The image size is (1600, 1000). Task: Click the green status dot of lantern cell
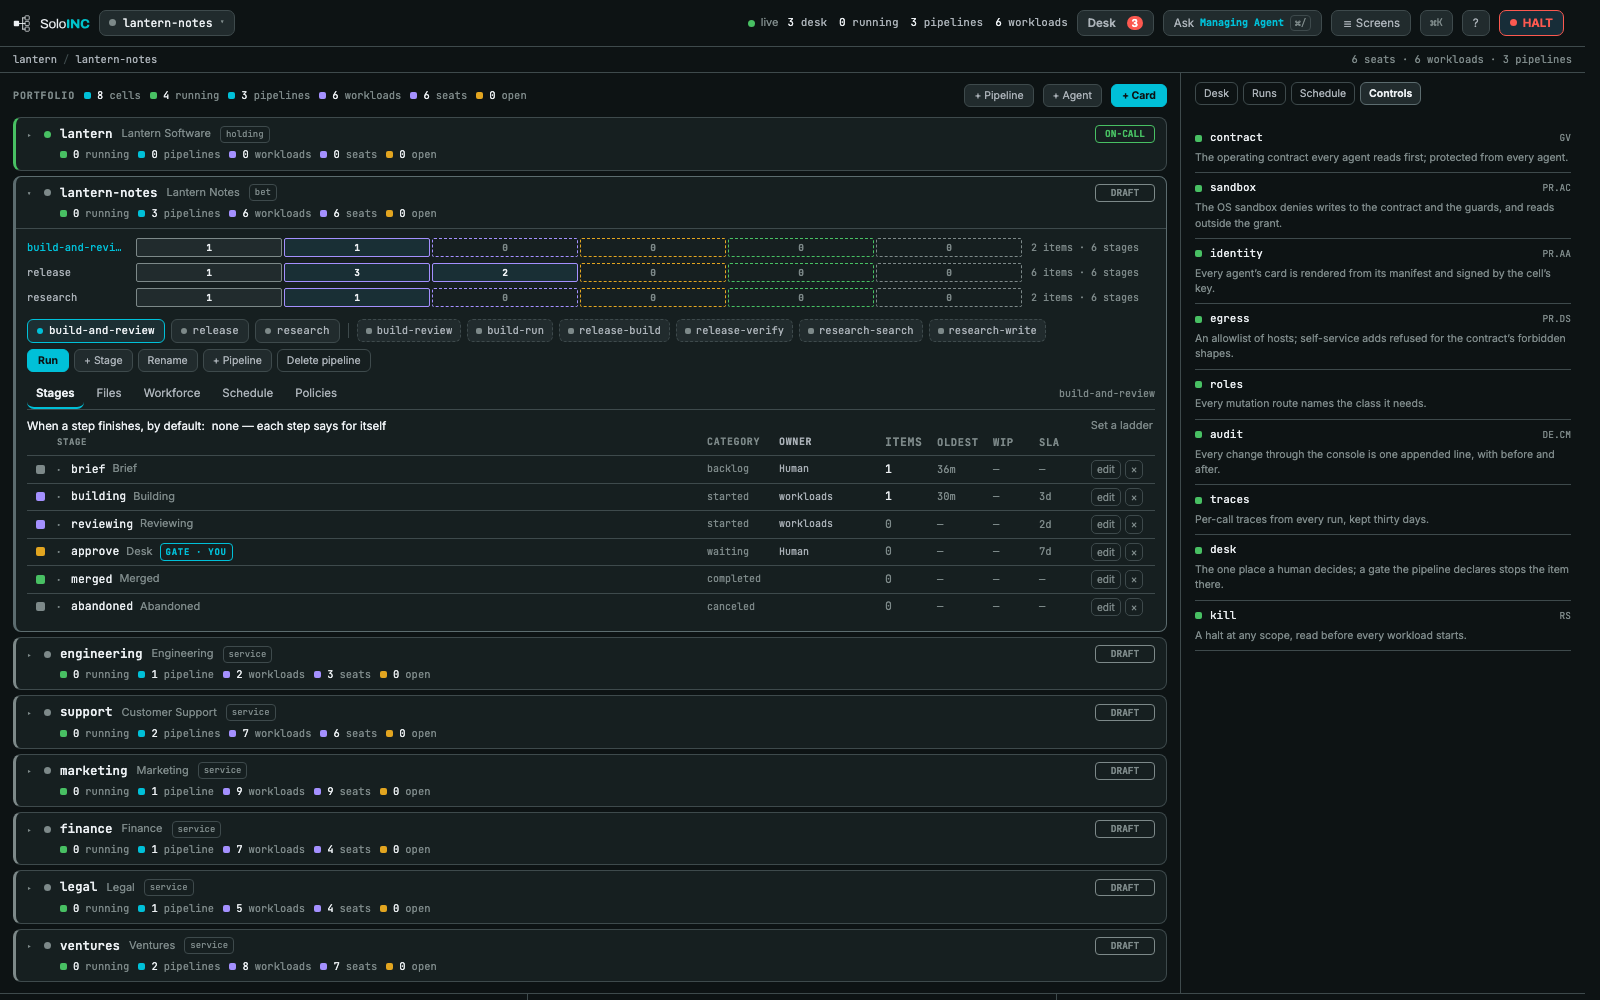tap(47, 134)
